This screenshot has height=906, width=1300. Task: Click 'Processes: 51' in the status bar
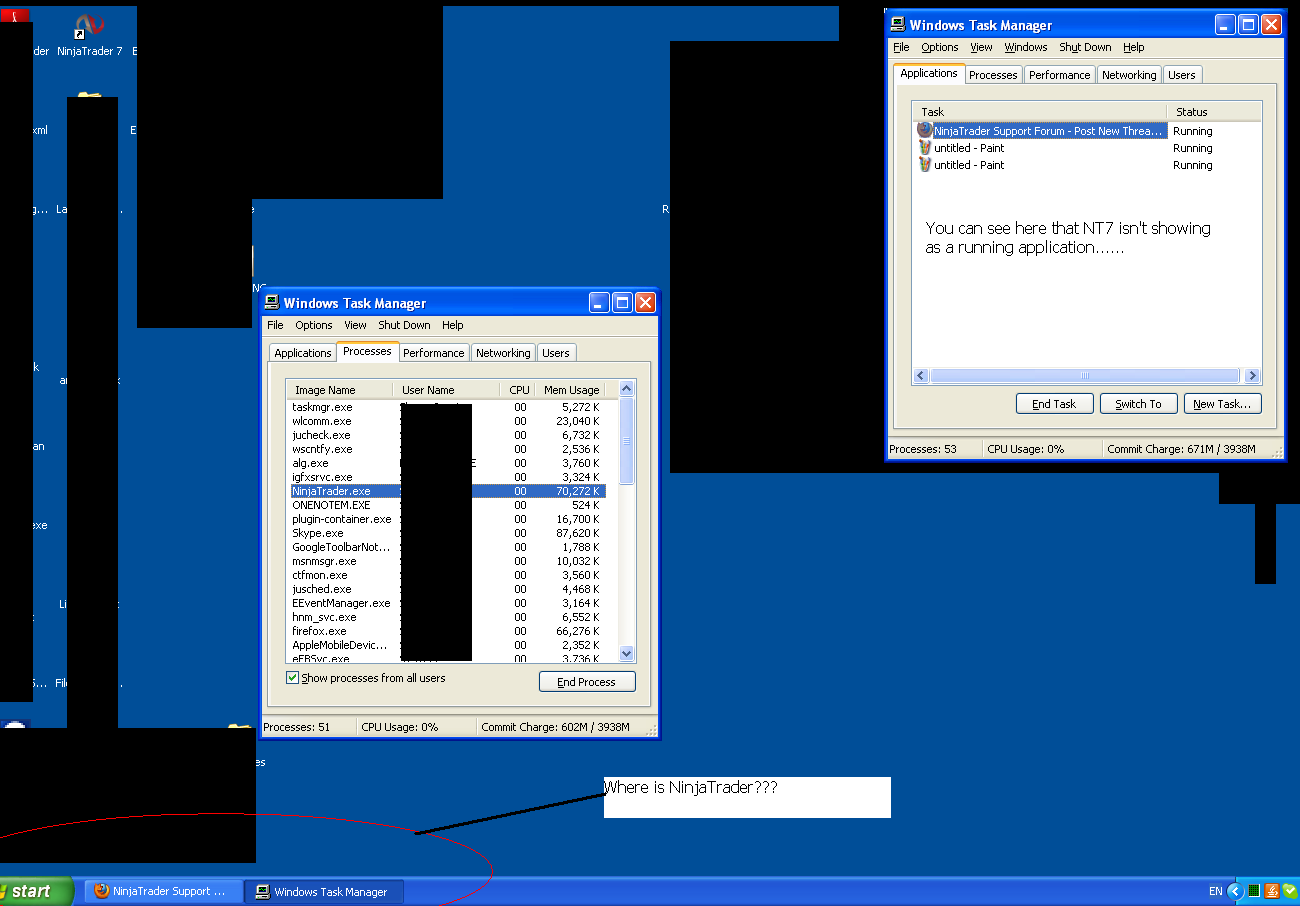(296, 727)
